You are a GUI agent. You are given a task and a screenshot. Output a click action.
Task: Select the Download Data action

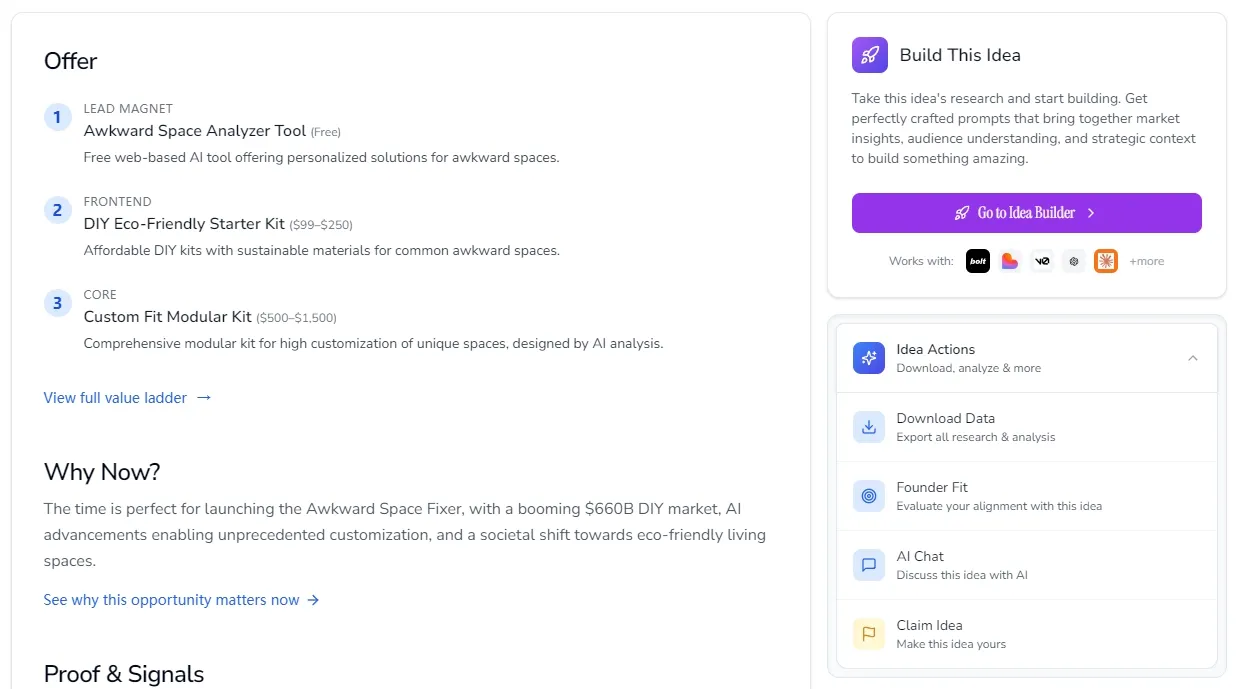tap(1026, 427)
